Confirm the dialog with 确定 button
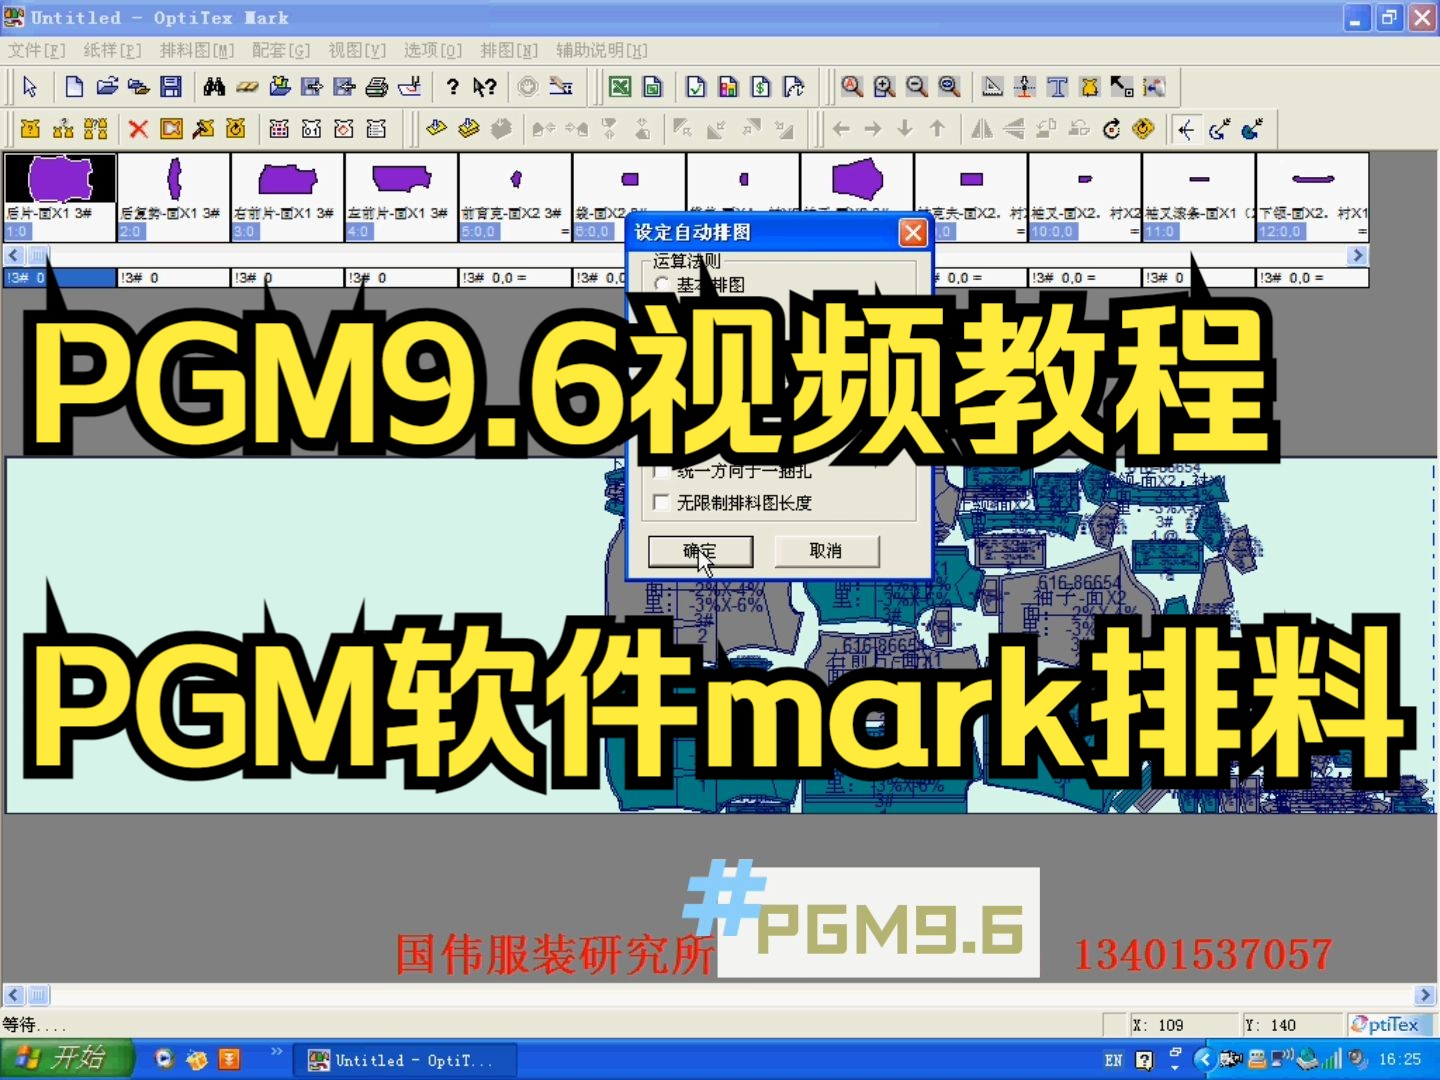This screenshot has width=1440, height=1080. tap(700, 551)
